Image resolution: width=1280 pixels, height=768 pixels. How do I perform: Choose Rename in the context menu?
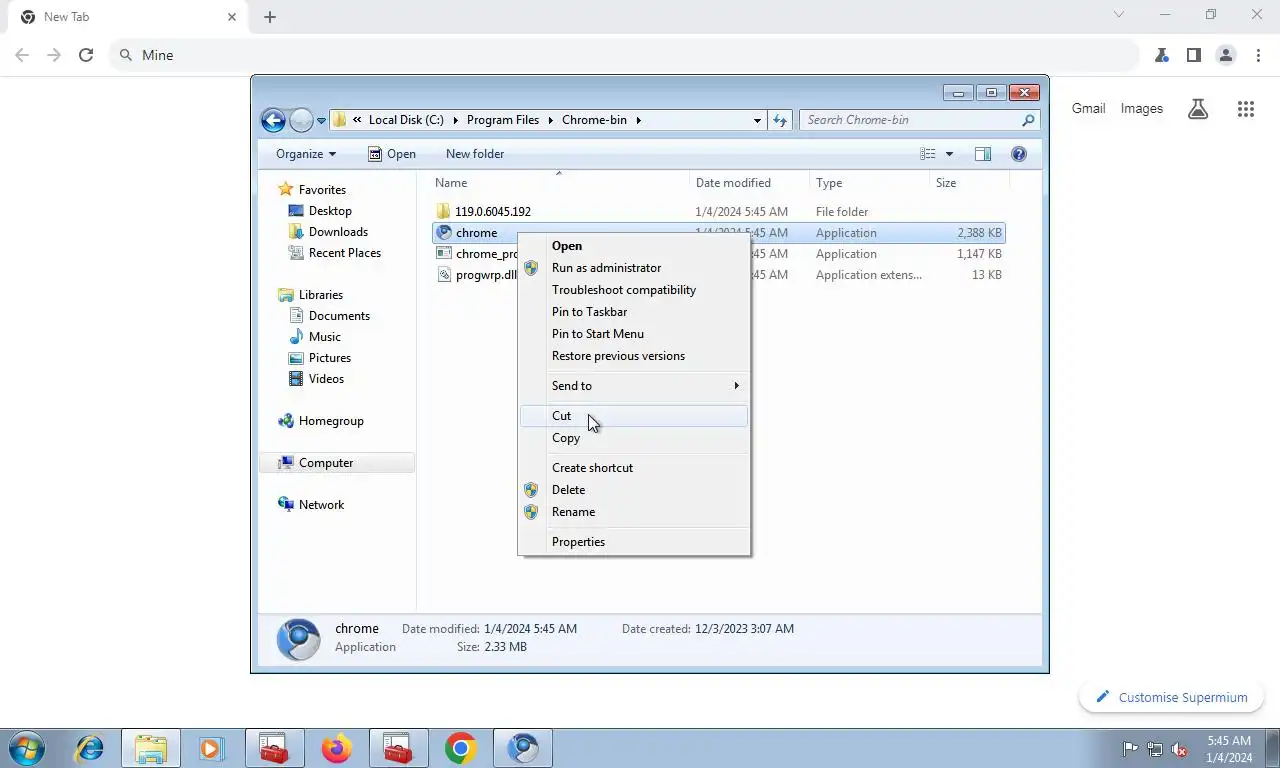click(x=634, y=512)
